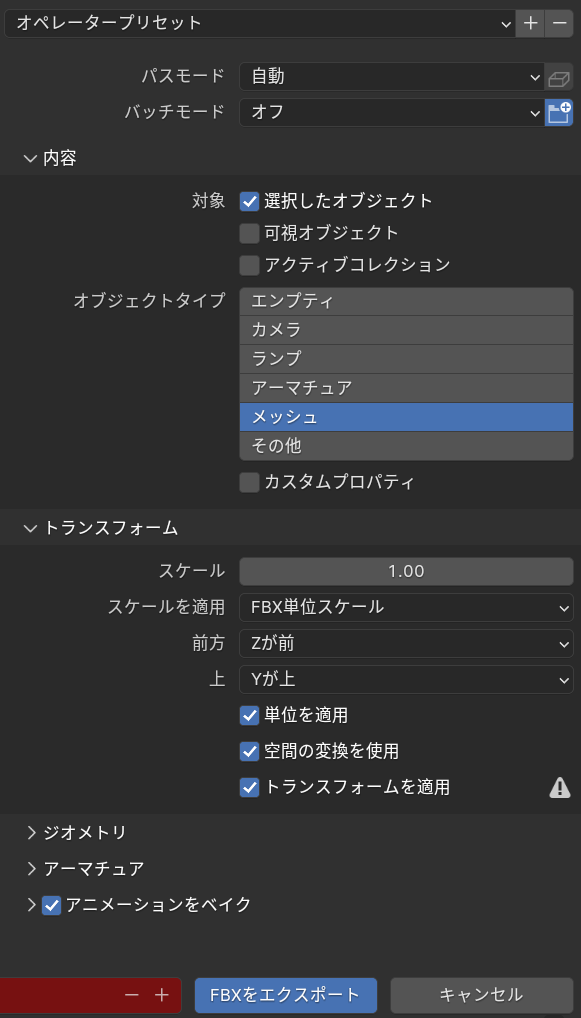This screenshot has width=581, height=1018.
Task: Remove the current operator preset with minus icon
Action: (559, 22)
